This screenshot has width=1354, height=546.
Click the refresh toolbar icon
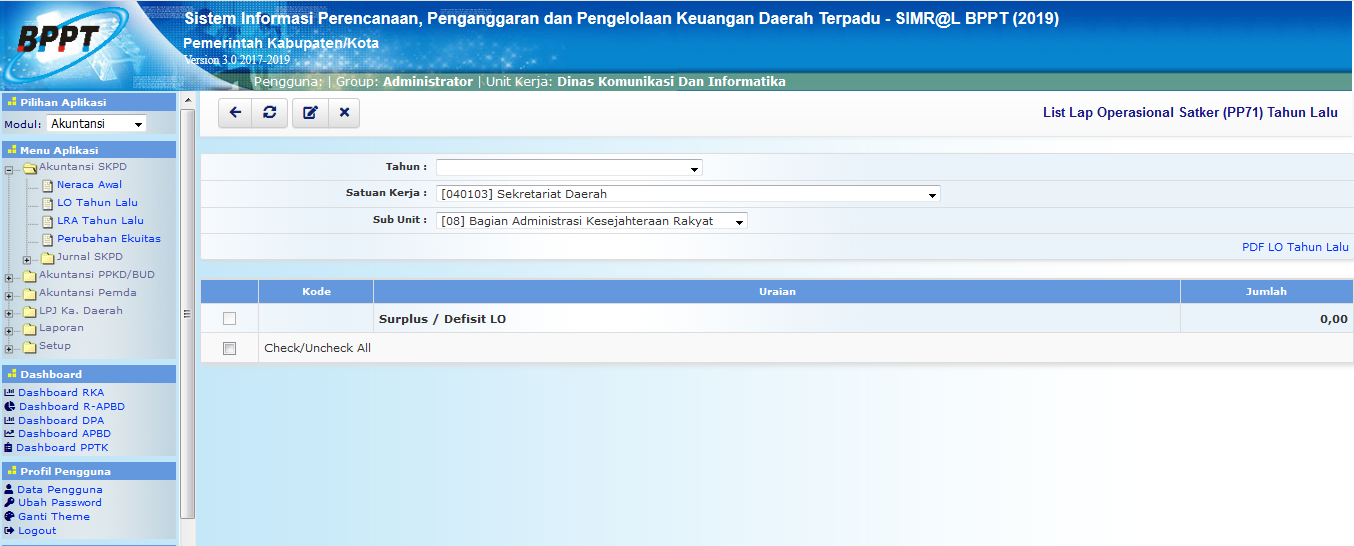coord(270,113)
